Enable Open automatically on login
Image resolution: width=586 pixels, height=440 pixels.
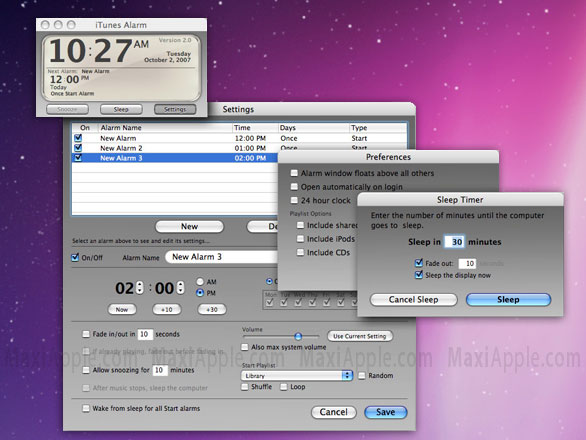coord(294,187)
